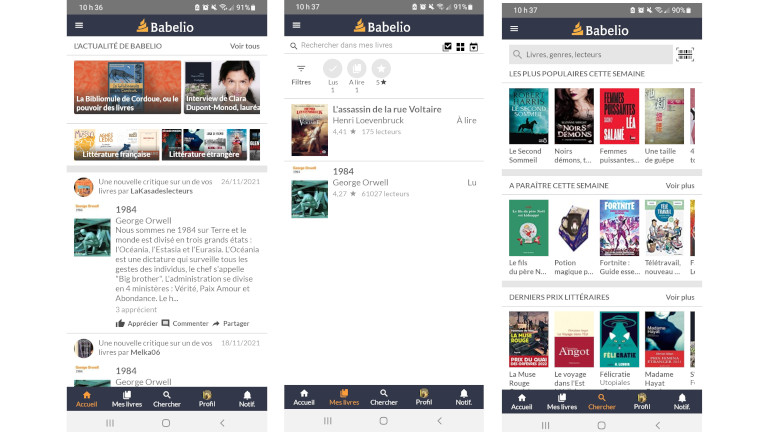Open Chercher tab on the first screen
Screen dimensions: 768x432
pyautogui.click(x=167, y=399)
